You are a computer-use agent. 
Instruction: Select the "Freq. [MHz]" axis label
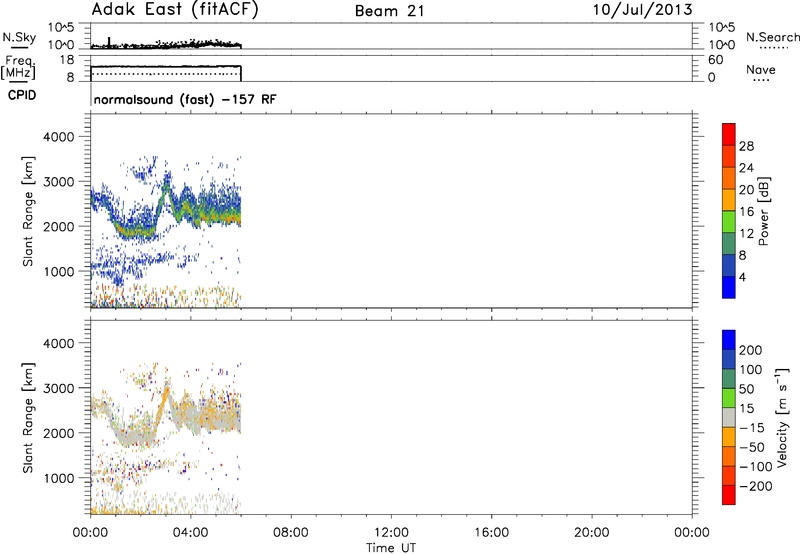(x=19, y=68)
